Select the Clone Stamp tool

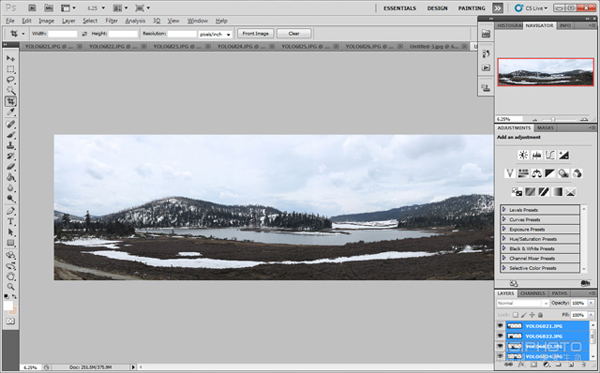pyautogui.click(x=10, y=145)
